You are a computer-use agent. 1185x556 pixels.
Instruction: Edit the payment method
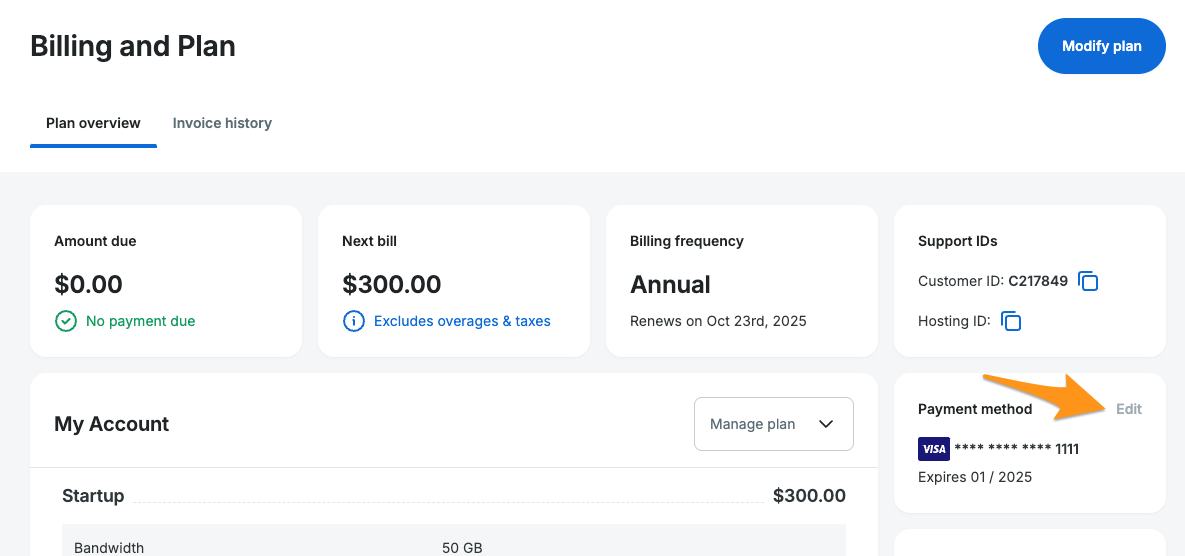(1129, 409)
